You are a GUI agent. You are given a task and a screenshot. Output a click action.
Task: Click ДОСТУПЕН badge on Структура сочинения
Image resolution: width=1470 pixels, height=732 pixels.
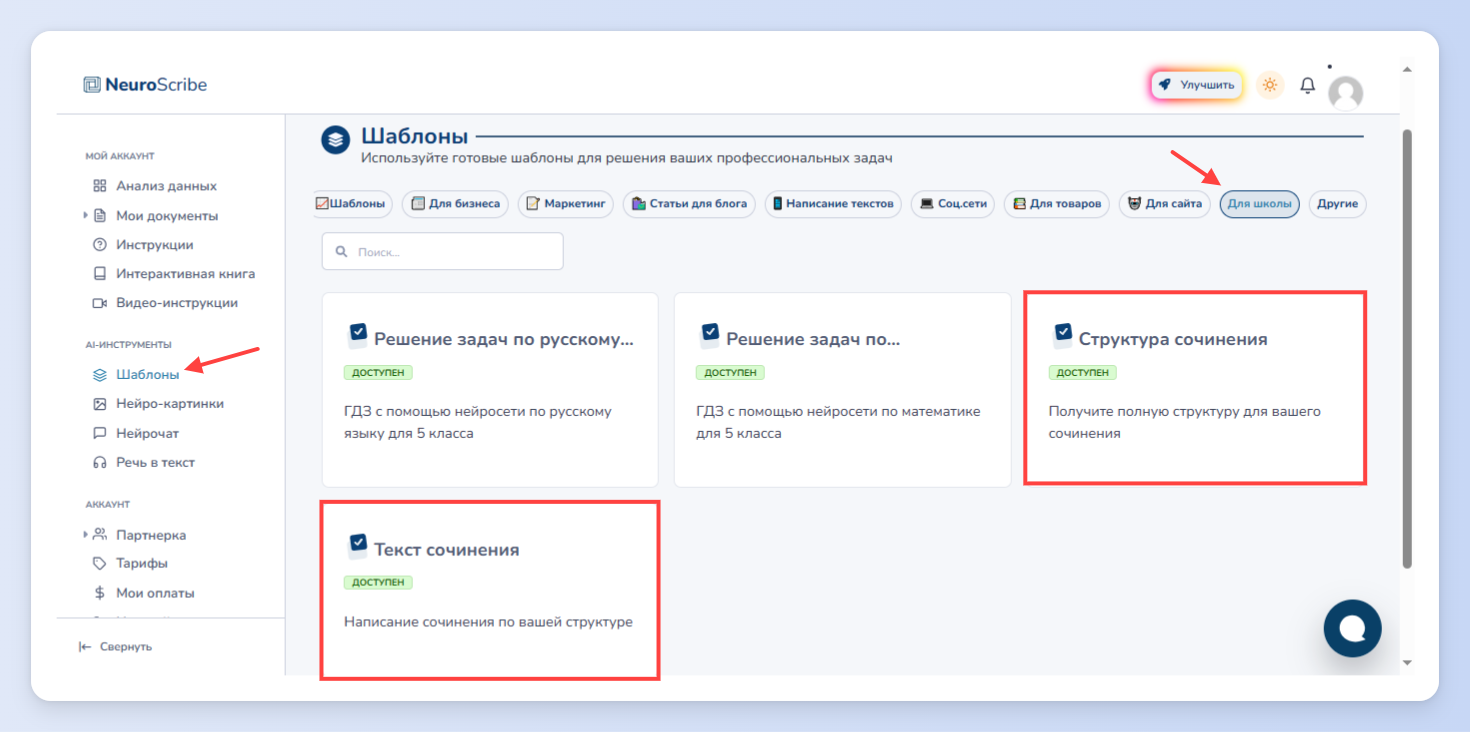(1083, 372)
